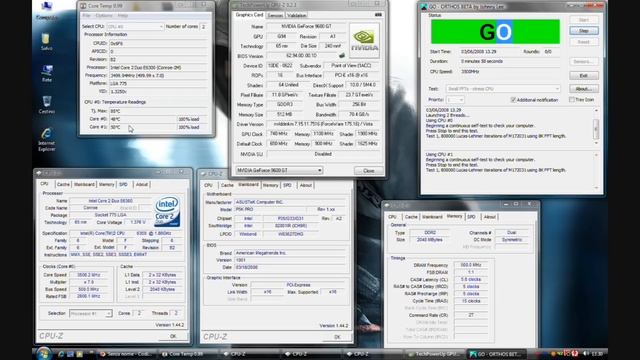This screenshot has height=360, width=640.
Task: Open Cache tab in CPU-Z processor window
Action: pyautogui.click(x=63, y=184)
